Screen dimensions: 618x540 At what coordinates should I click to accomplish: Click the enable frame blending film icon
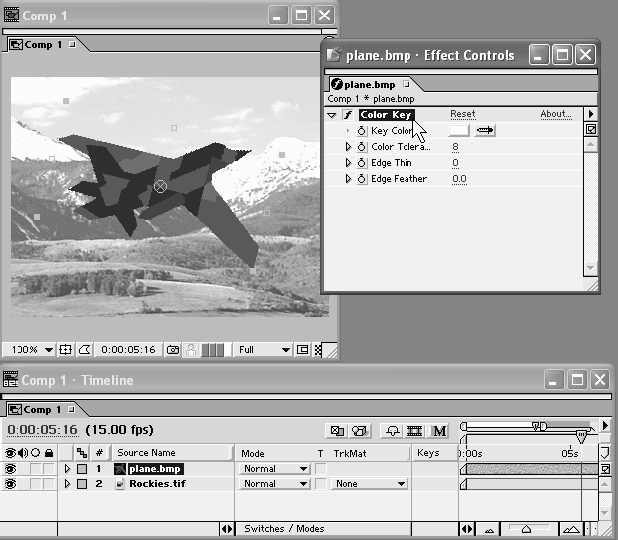tap(415, 431)
